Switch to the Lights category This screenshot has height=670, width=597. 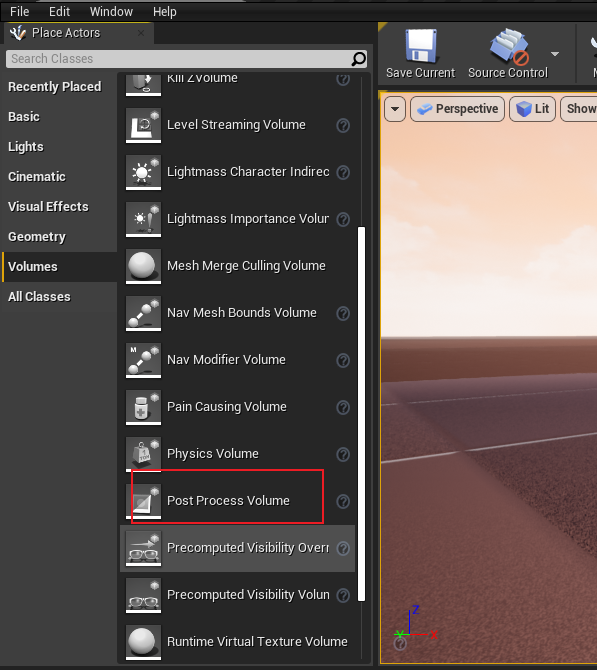pyautogui.click(x=26, y=147)
